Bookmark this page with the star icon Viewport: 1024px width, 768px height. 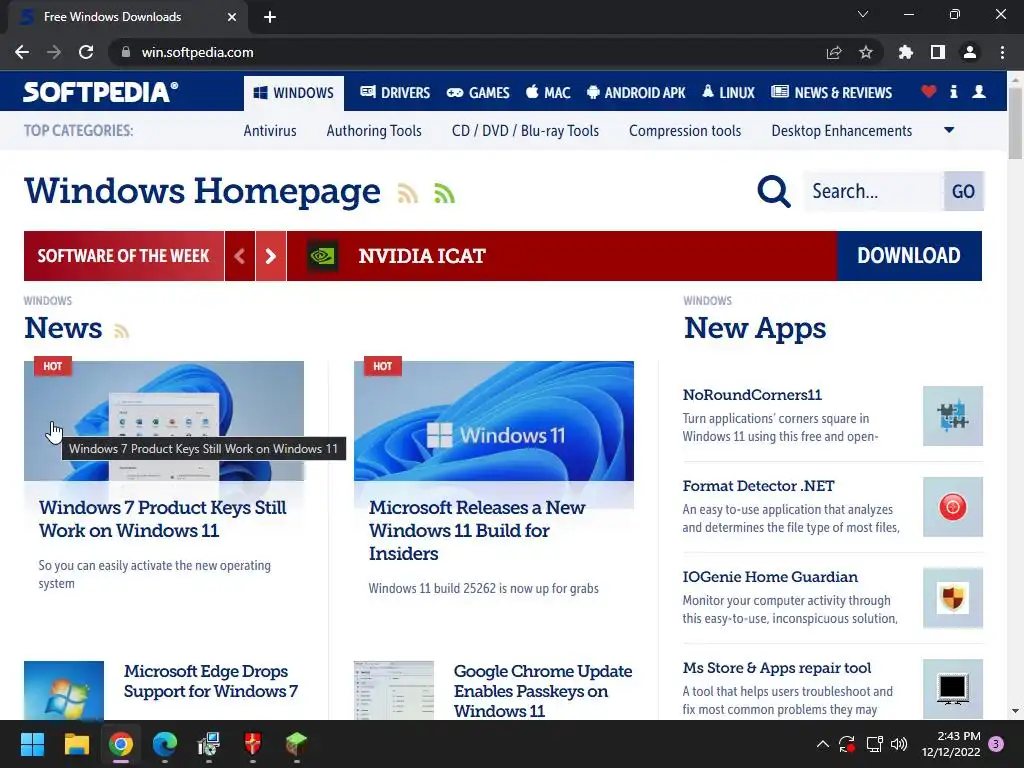point(865,52)
